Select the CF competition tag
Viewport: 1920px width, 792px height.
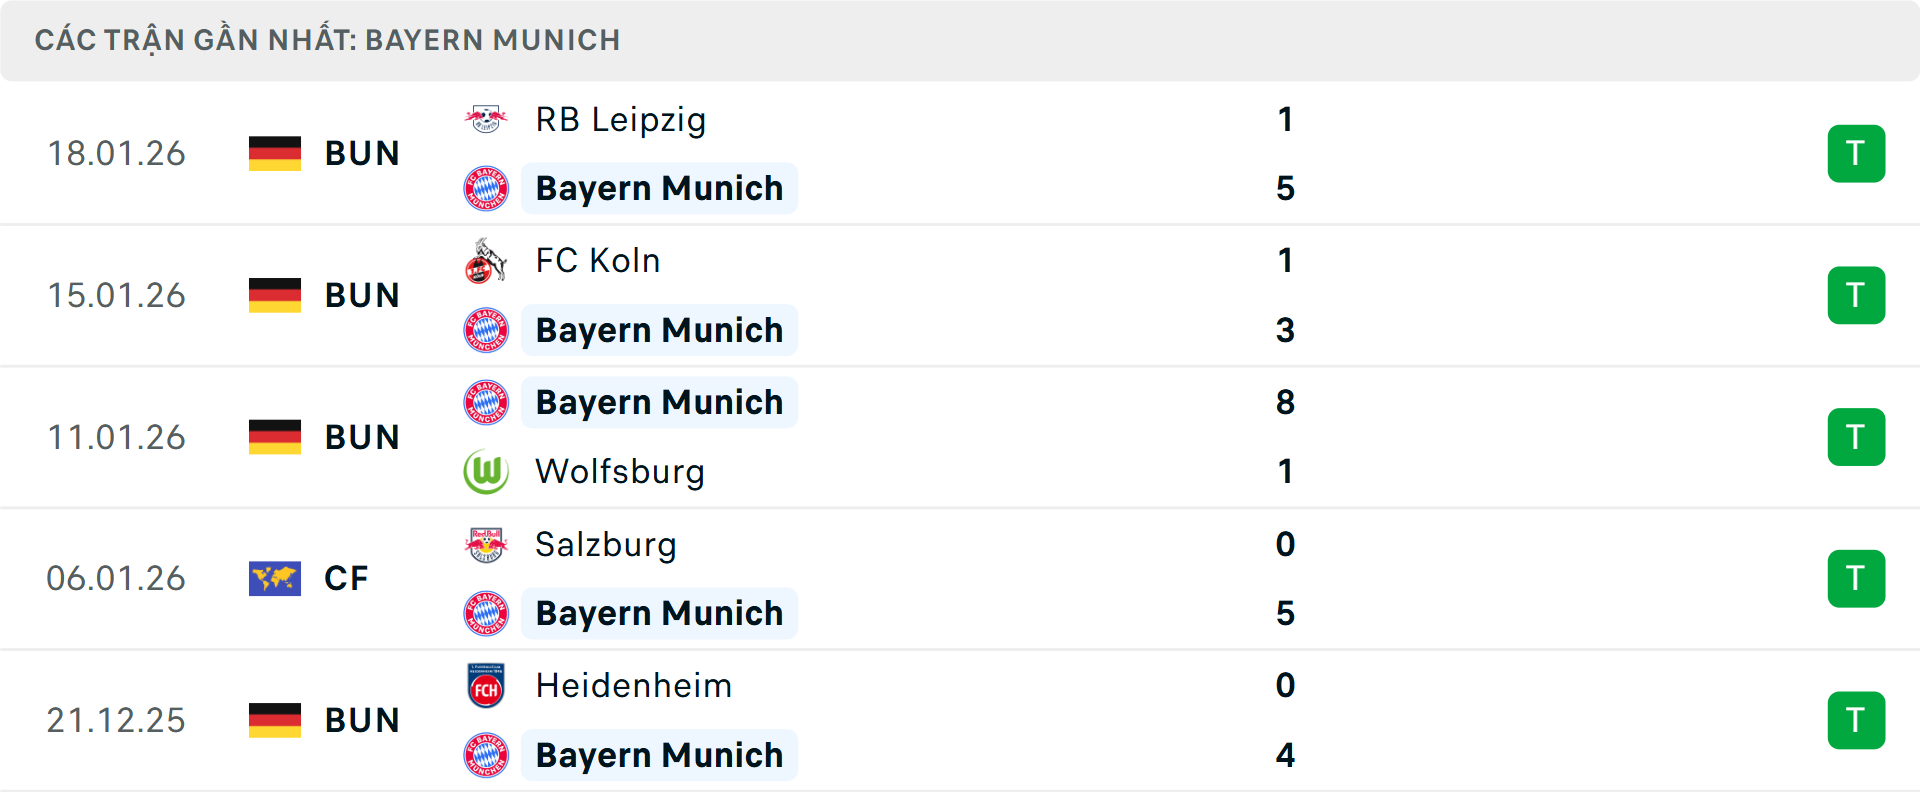[345, 578]
